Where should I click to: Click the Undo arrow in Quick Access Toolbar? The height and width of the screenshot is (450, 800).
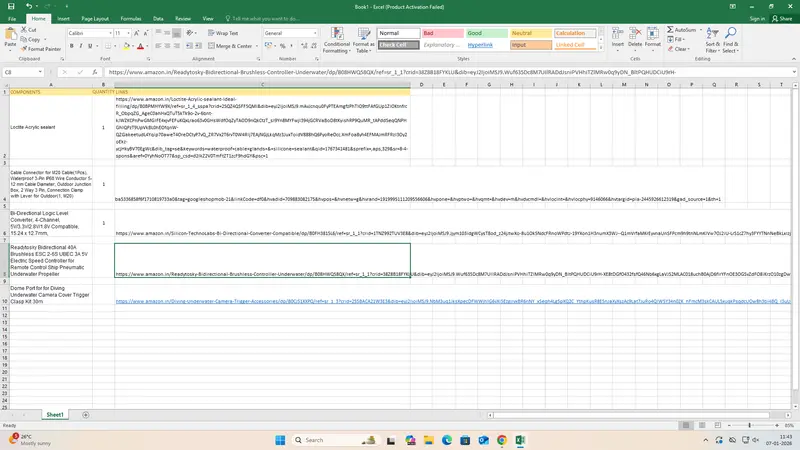click(29, 7)
